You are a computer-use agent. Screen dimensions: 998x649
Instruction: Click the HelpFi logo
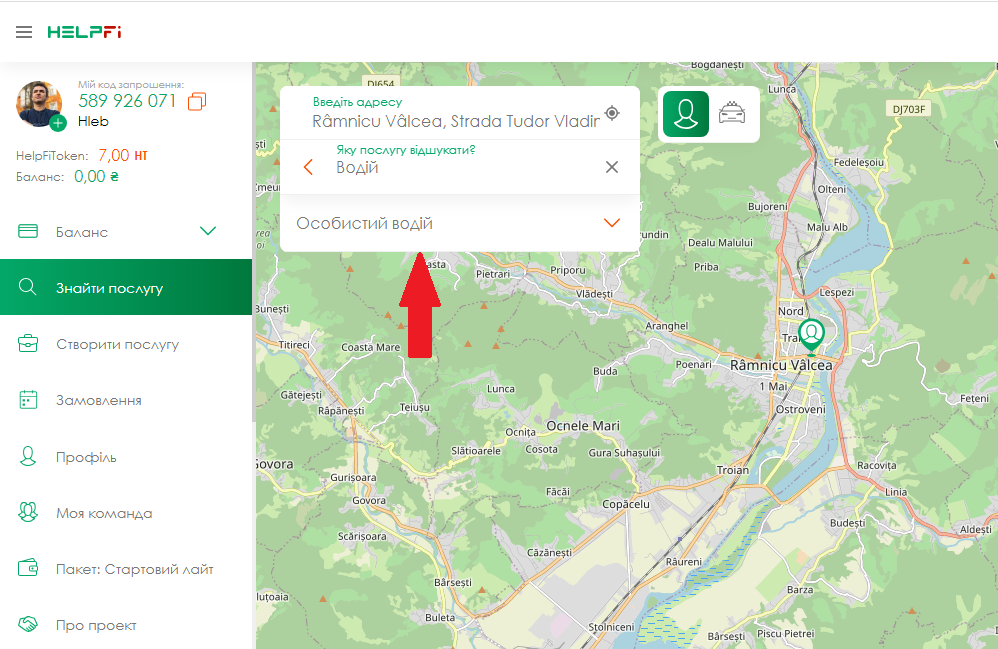click(x=84, y=32)
